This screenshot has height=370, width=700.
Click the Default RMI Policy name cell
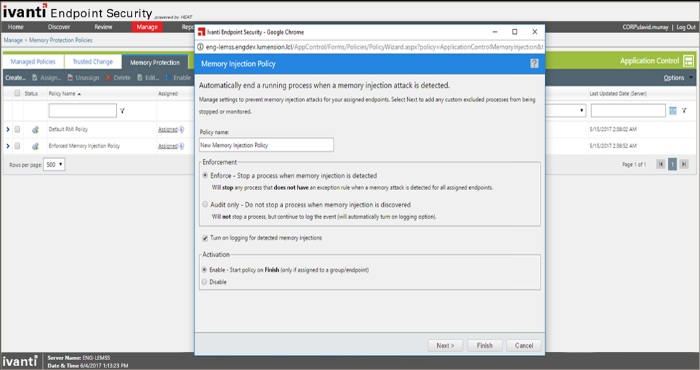pyautogui.click(x=68, y=129)
